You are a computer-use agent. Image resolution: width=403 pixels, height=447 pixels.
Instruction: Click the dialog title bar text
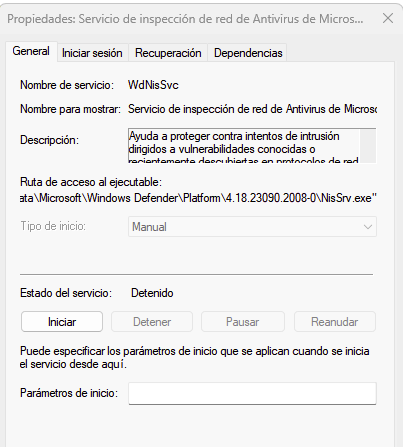pyautogui.click(x=185, y=19)
